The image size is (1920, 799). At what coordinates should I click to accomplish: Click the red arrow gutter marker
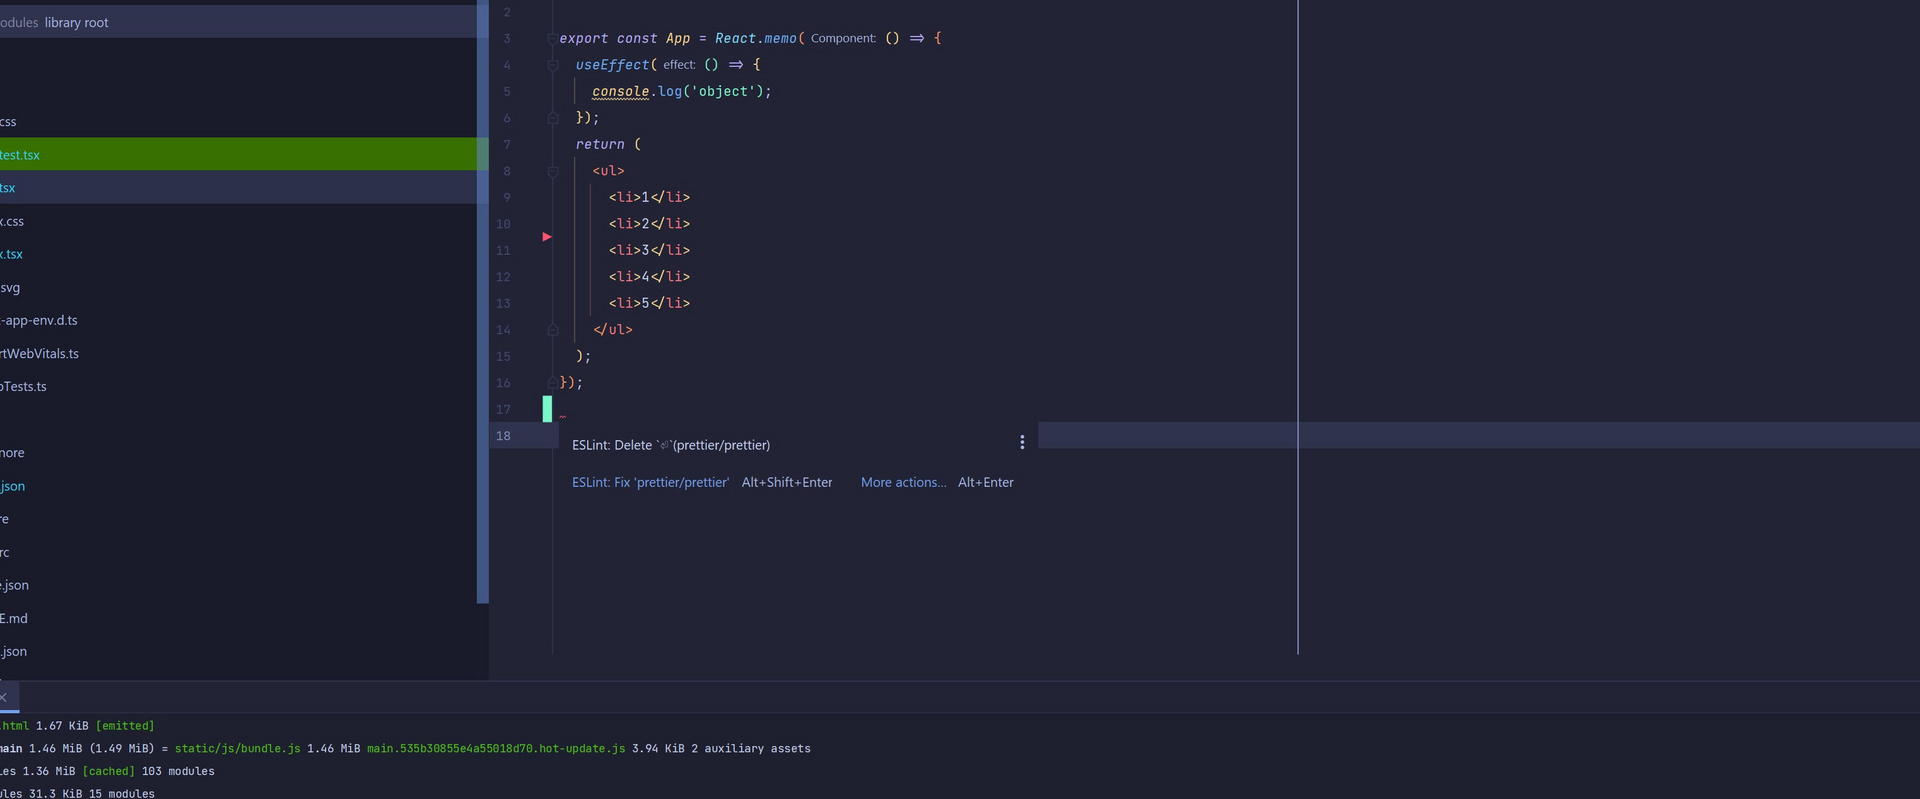(547, 237)
